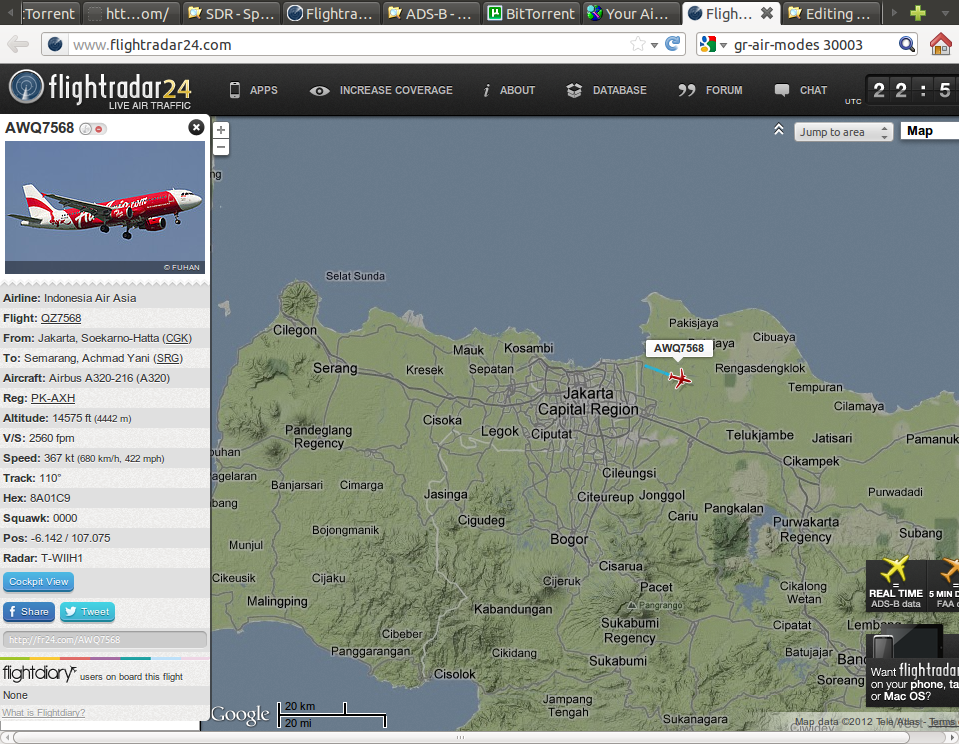
Task: Click the search magnifier icon
Action: coord(907,44)
